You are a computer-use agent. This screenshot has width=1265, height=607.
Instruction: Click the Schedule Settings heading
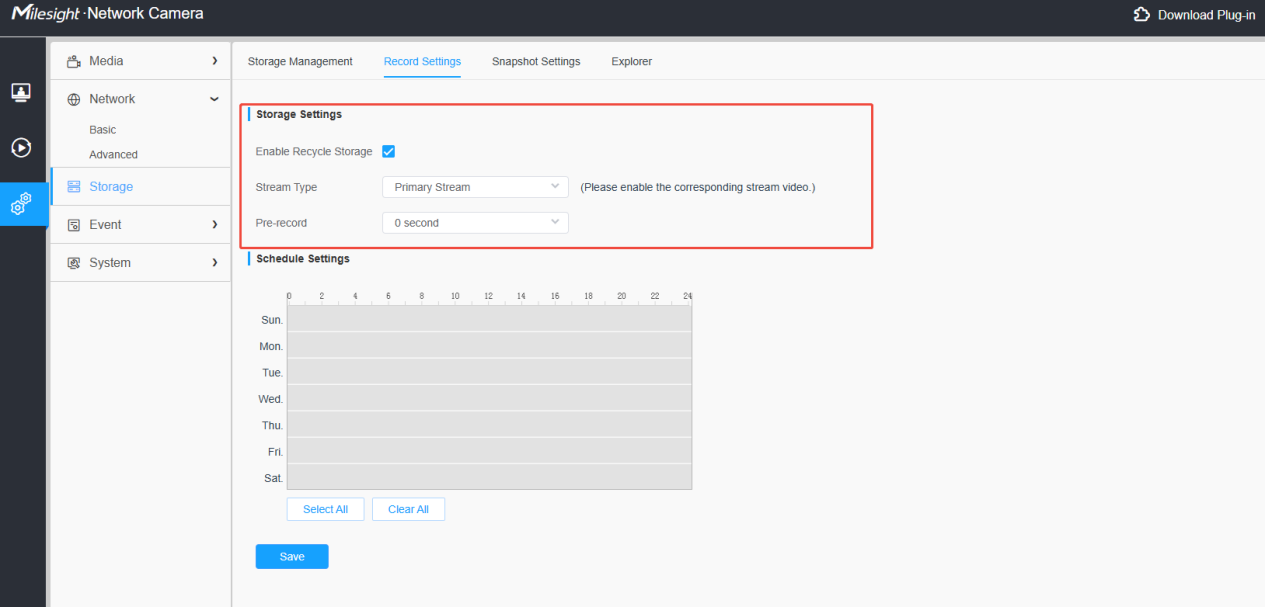[303, 259]
